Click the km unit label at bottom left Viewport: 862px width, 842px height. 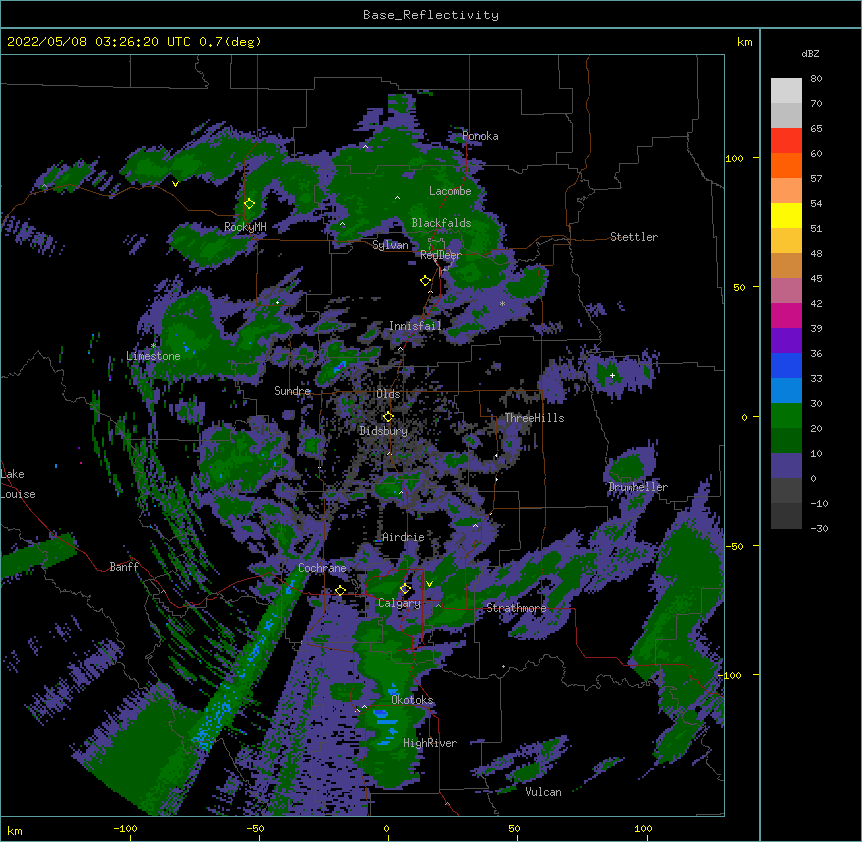(14, 830)
